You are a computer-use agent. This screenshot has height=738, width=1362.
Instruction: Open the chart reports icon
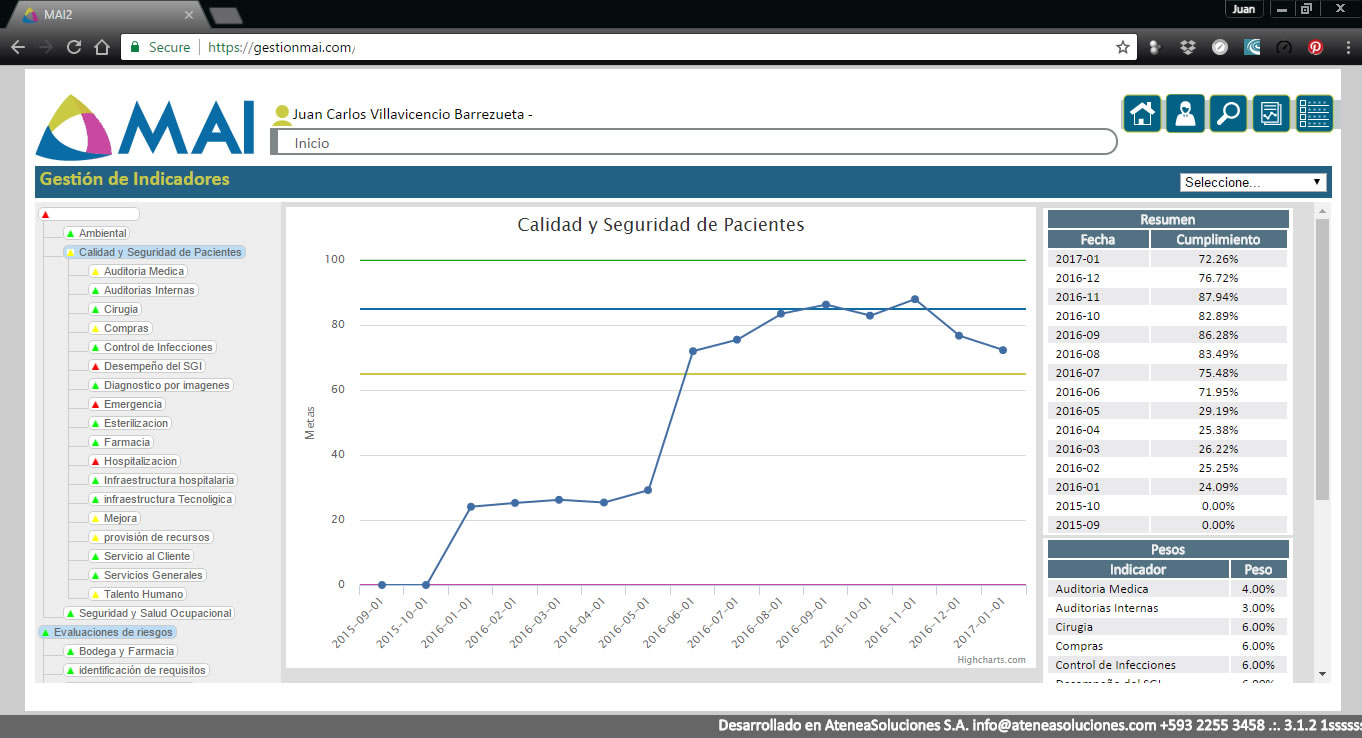1270,113
